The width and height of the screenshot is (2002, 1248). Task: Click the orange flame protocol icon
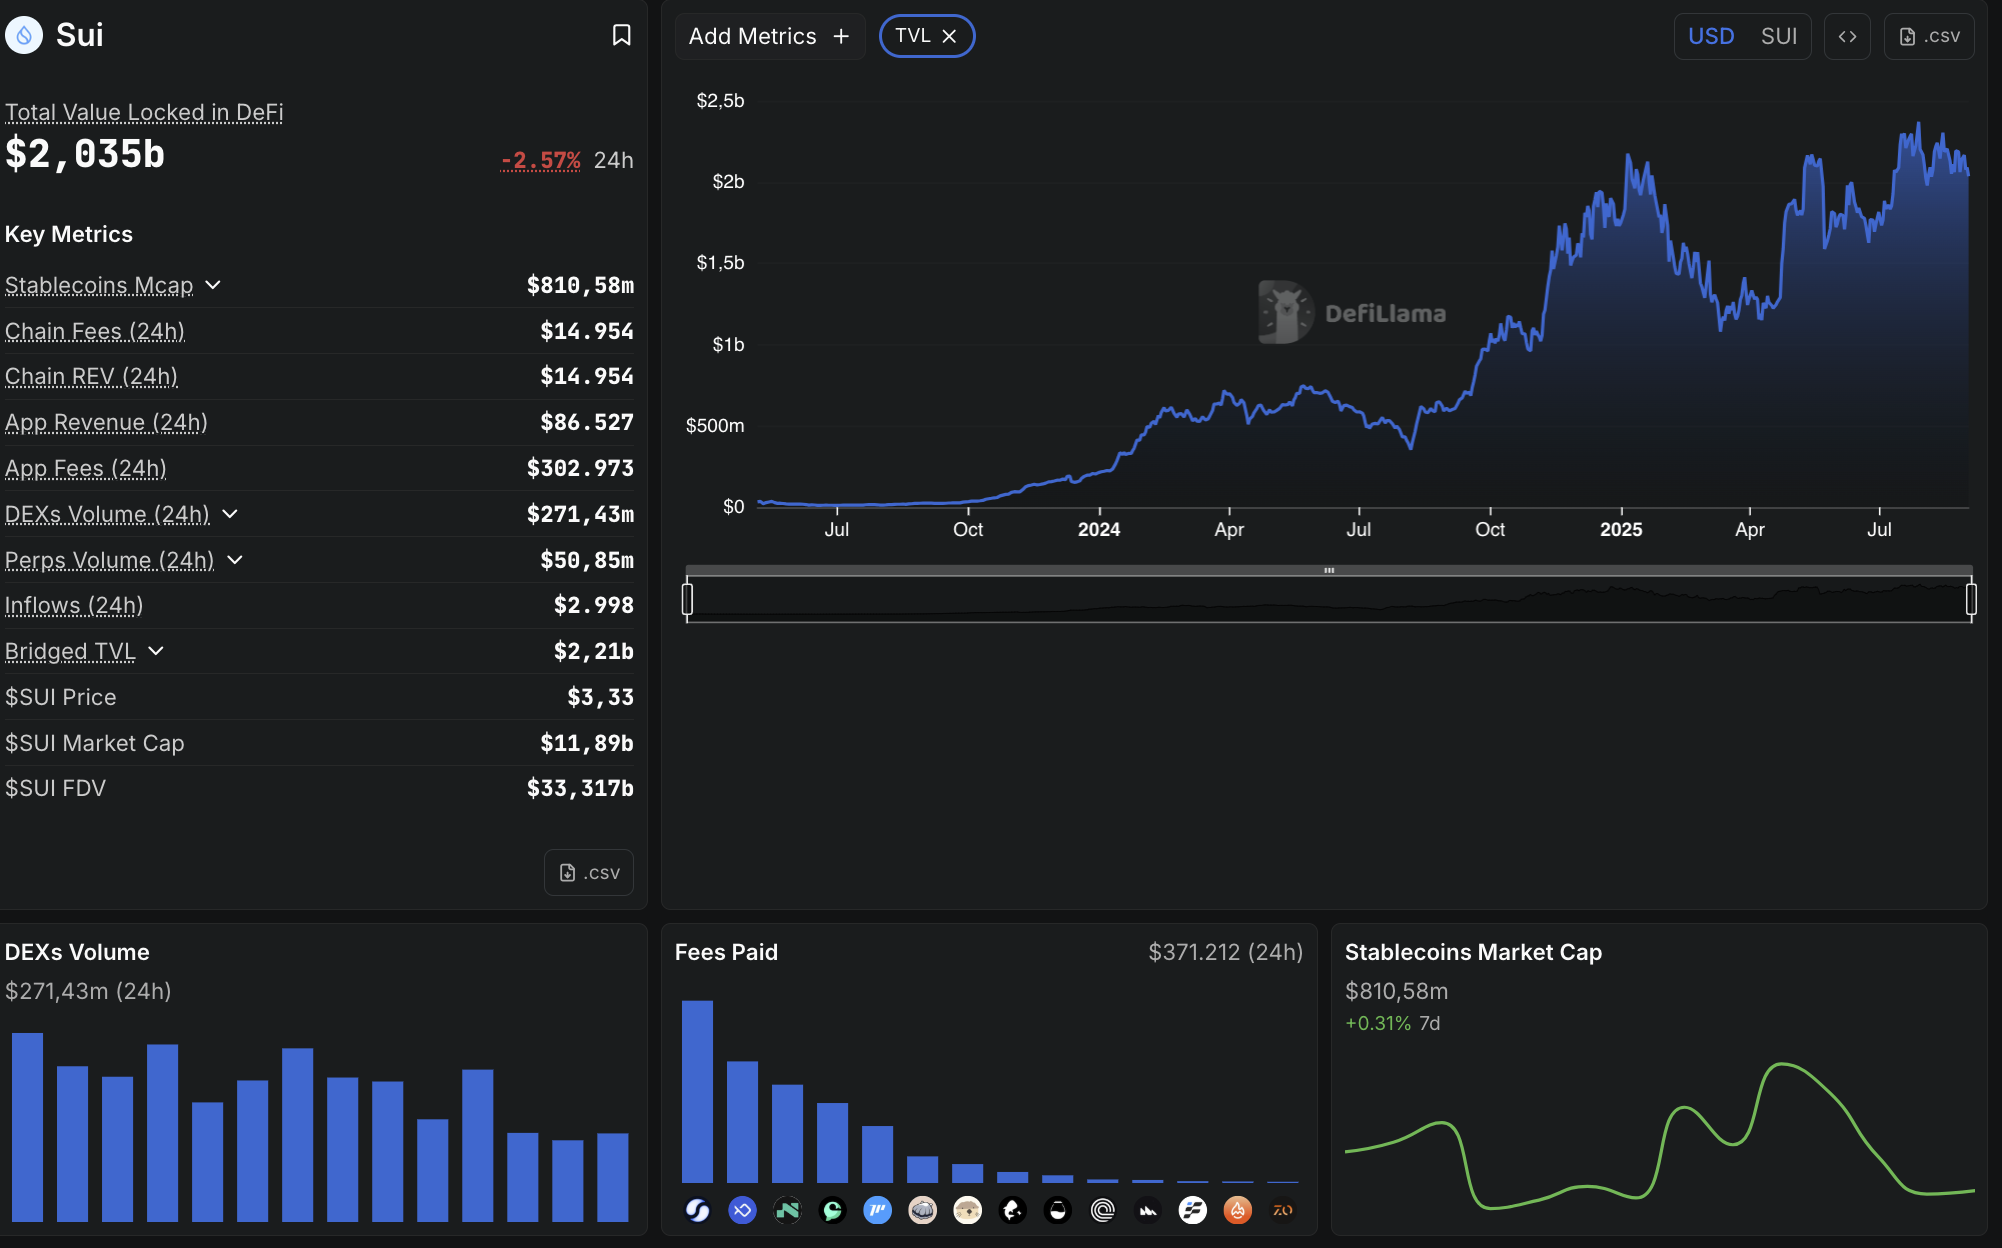click(x=1237, y=1211)
